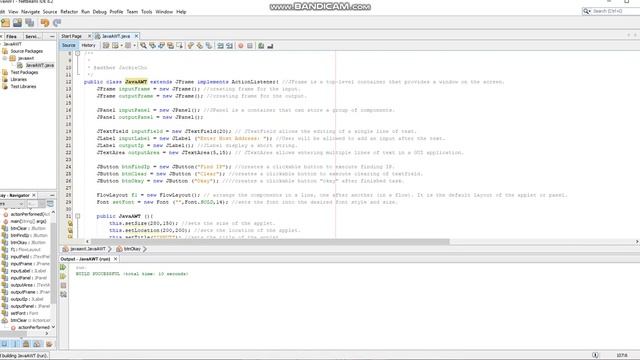Close the Output - JavaAWT (run) tab
This screenshot has width=640, height=360.
pyautogui.click(x=116, y=259)
